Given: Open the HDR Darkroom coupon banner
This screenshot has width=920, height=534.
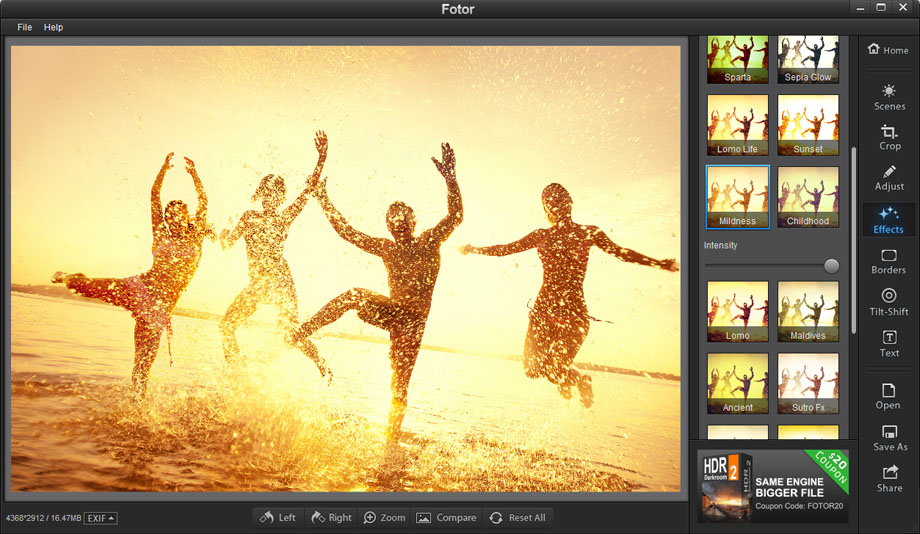Looking at the screenshot, I should click(773, 486).
